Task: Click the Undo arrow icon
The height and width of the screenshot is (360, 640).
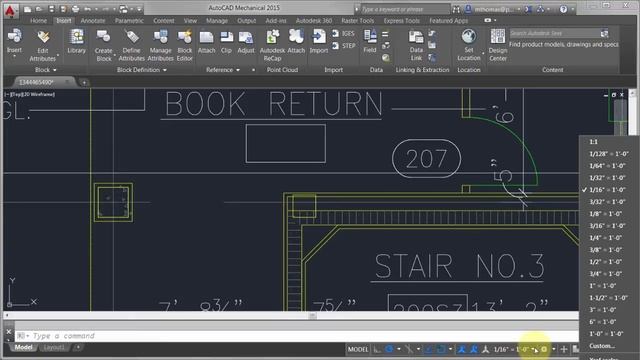Action: point(87,9)
